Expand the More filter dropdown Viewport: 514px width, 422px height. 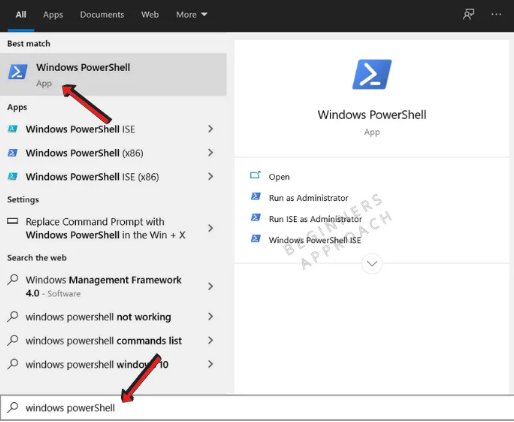[192, 15]
